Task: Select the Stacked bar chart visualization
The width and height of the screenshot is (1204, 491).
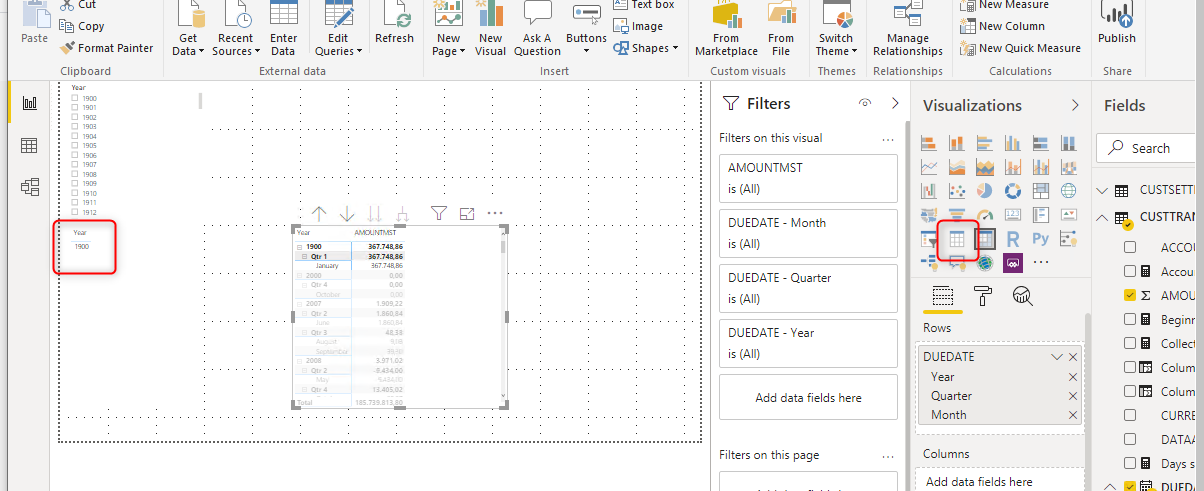Action: [929, 142]
